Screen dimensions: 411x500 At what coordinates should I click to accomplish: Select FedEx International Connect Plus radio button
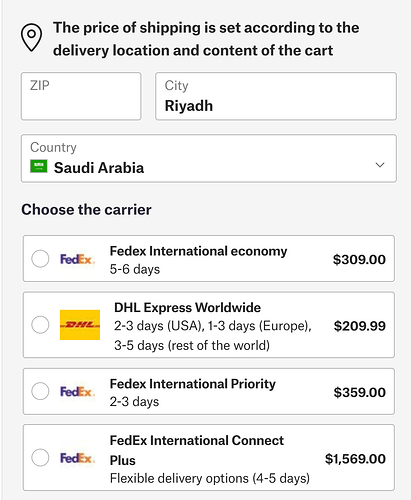40,457
